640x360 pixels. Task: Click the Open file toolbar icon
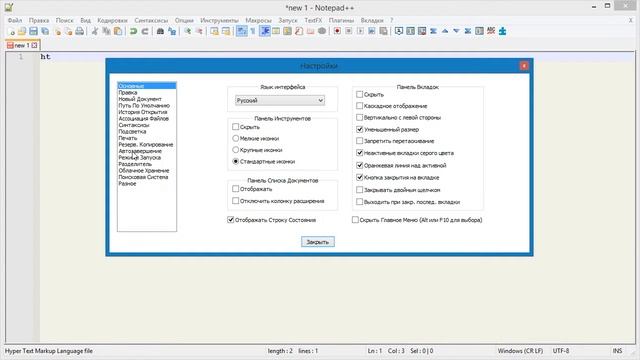pyautogui.click(x=22, y=31)
